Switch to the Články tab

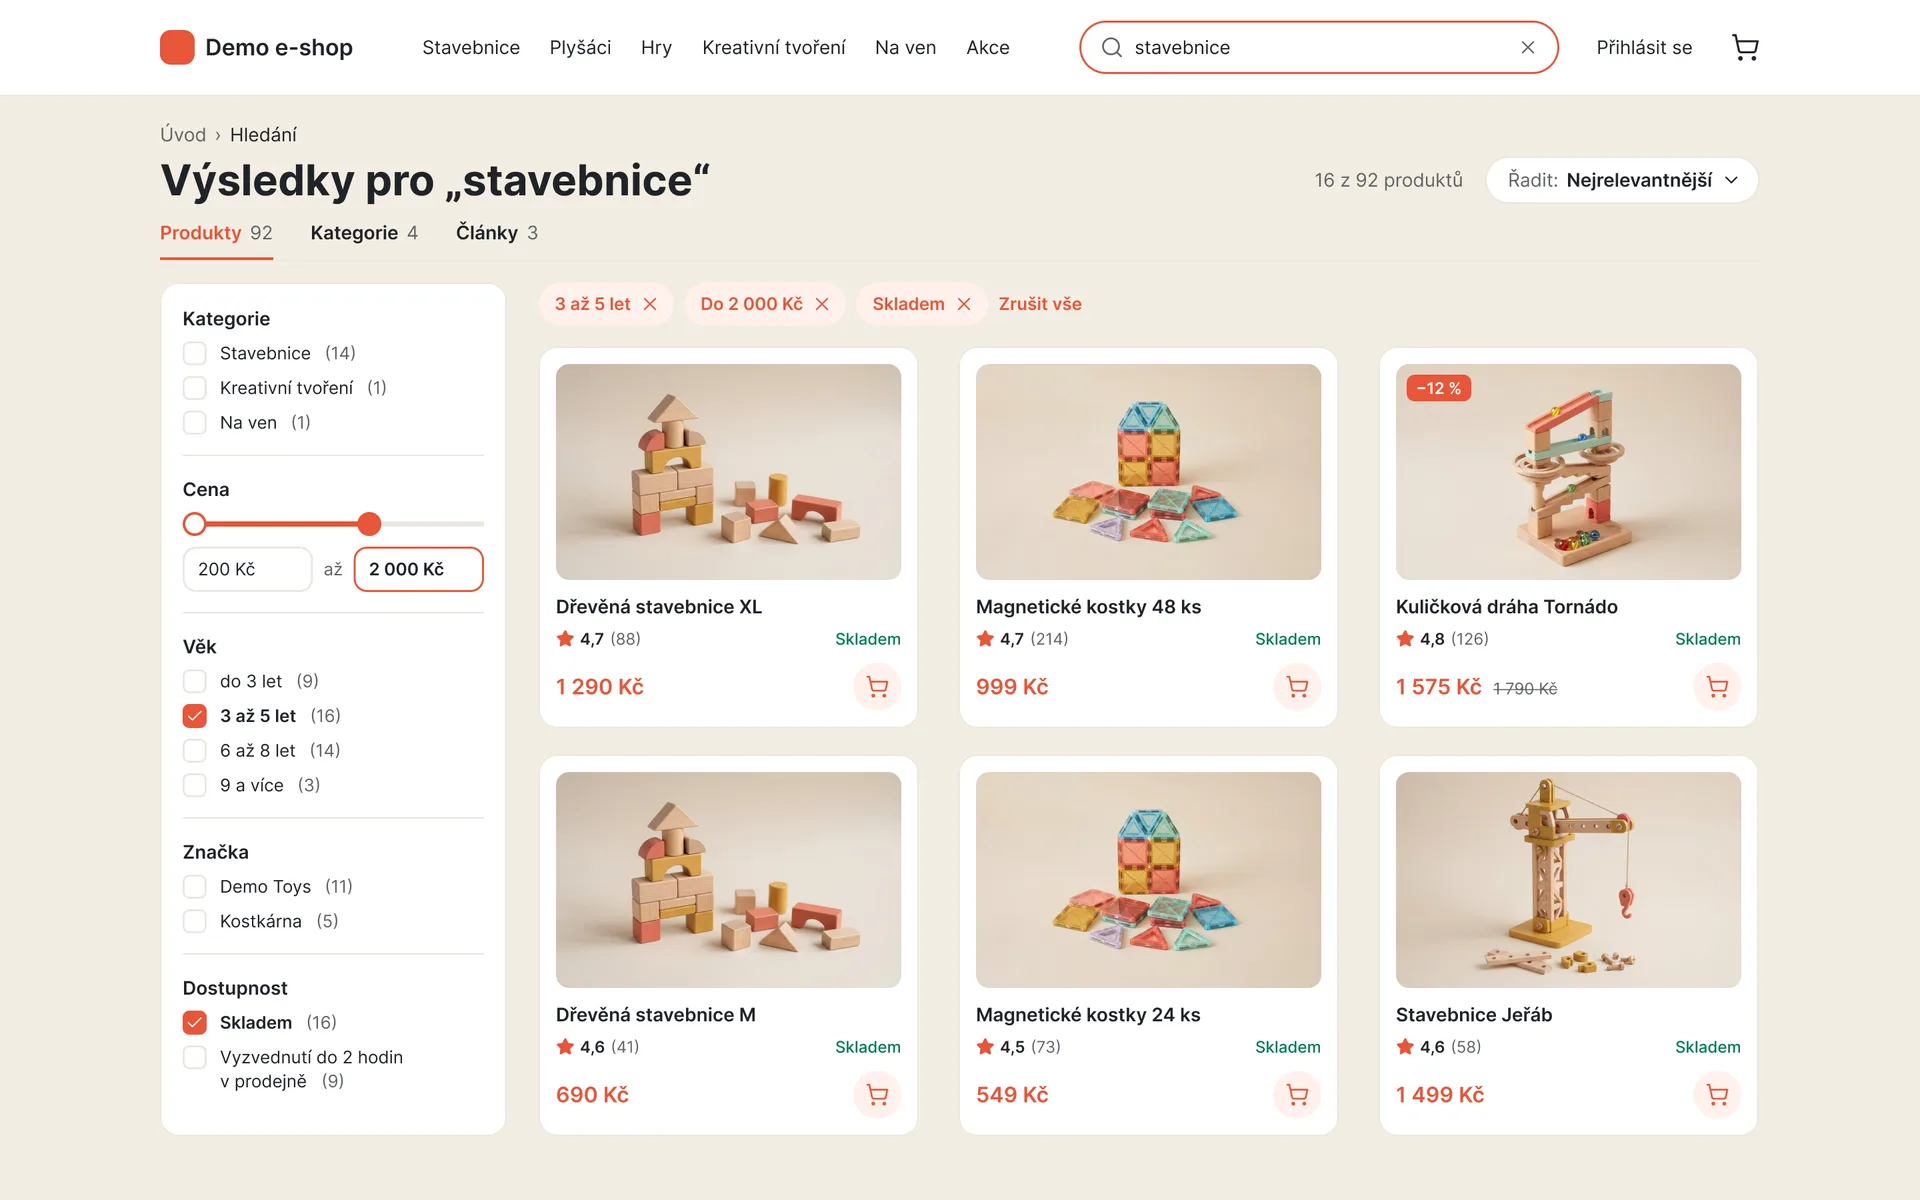[x=497, y=233]
